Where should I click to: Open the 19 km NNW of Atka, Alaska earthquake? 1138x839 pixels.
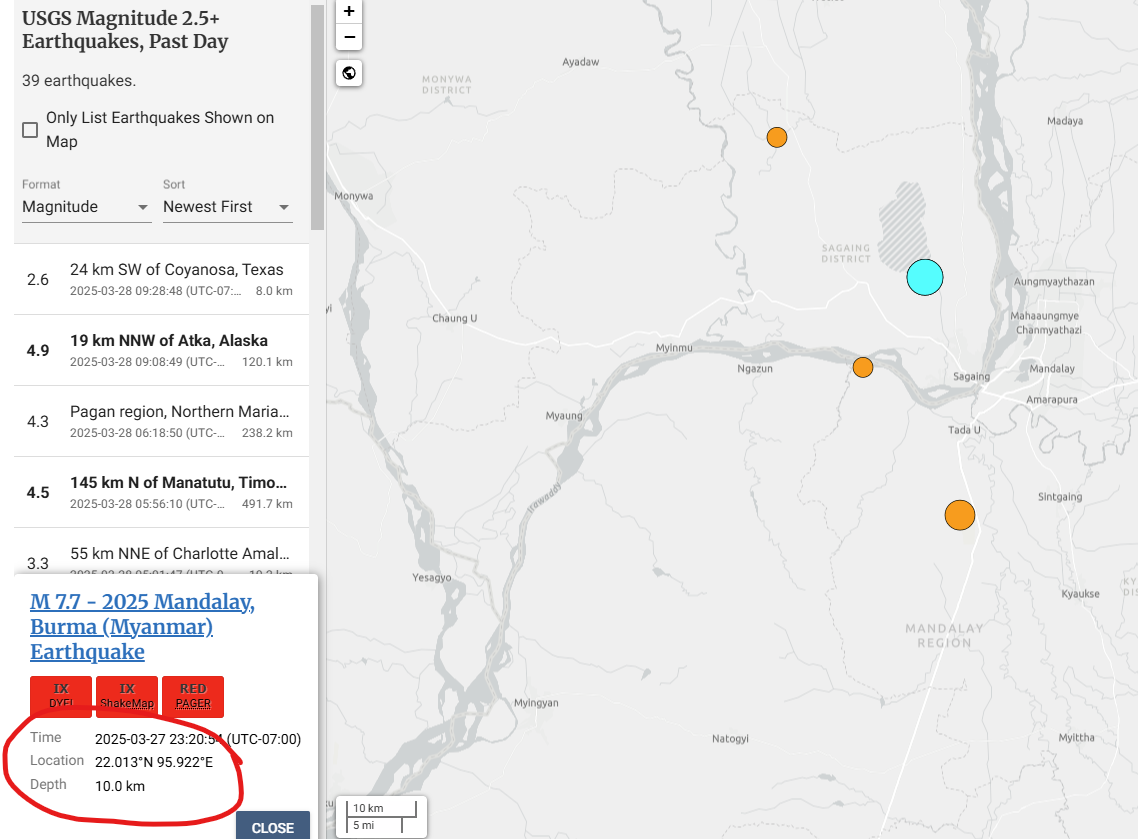(x=161, y=351)
